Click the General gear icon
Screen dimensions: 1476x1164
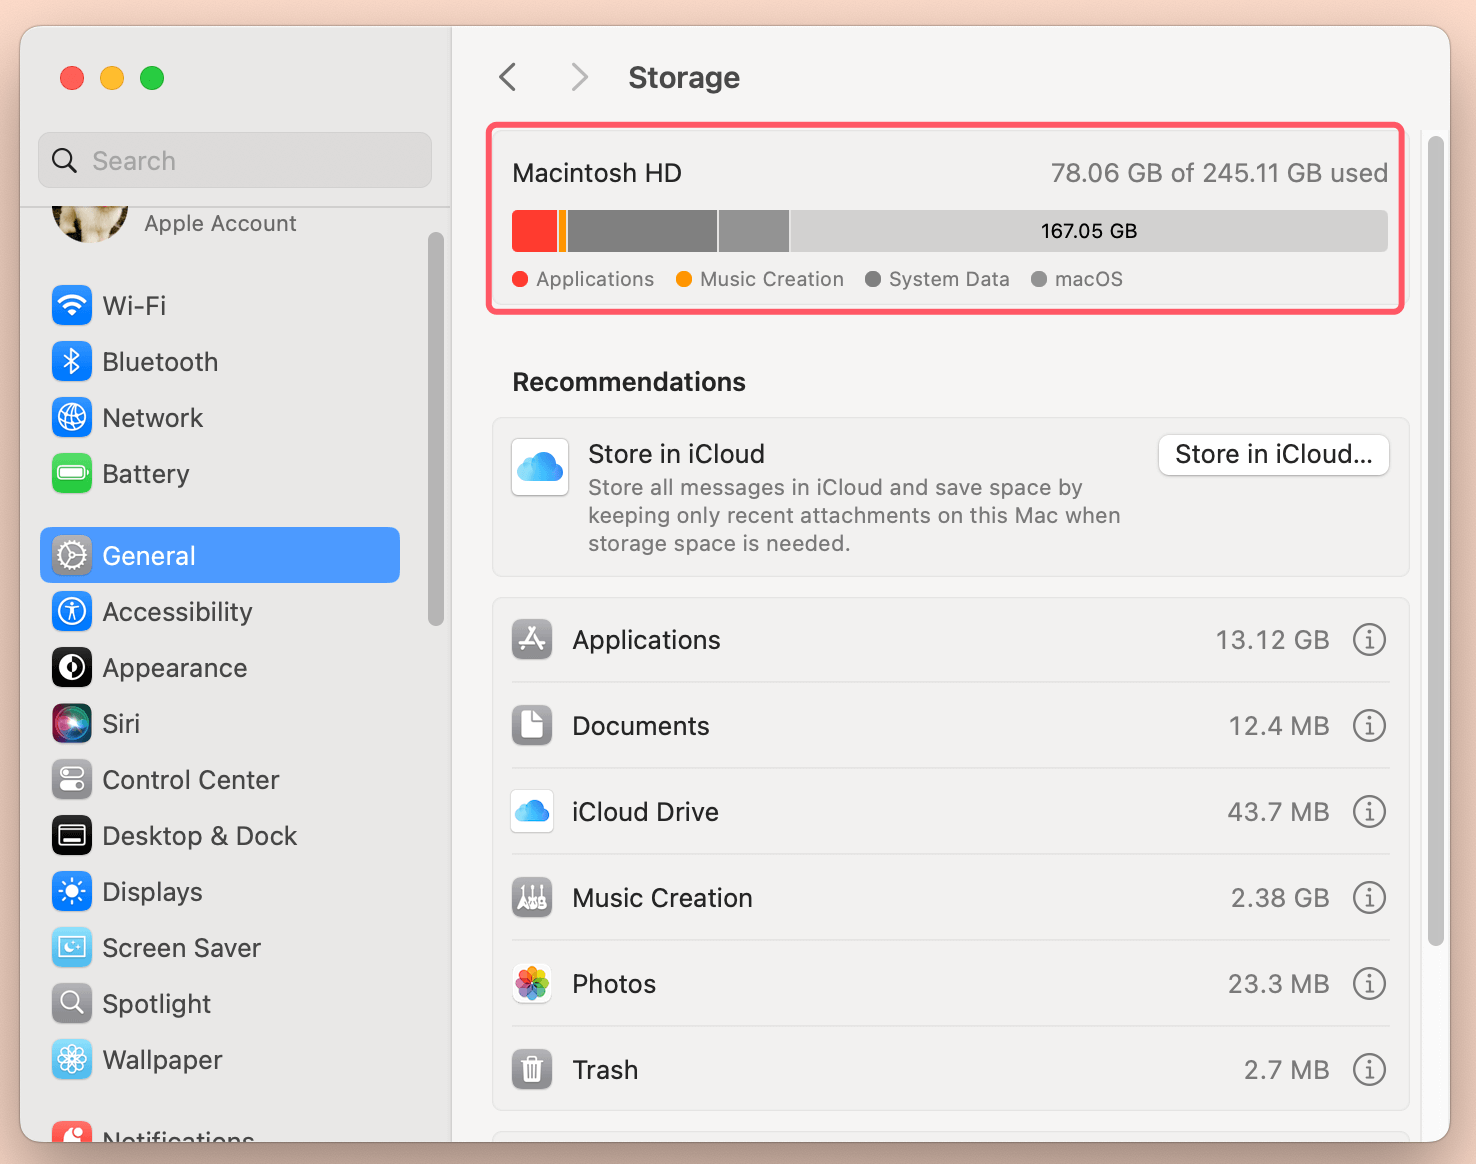pyautogui.click(x=72, y=556)
